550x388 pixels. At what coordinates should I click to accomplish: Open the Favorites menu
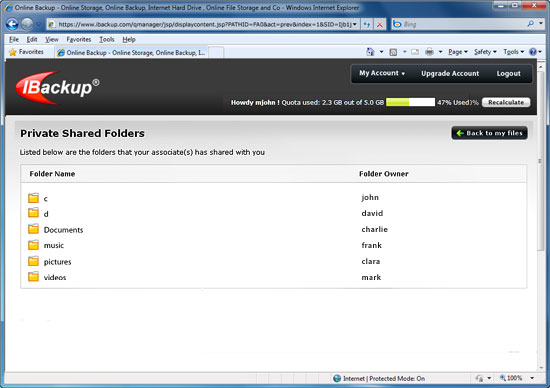(79, 39)
